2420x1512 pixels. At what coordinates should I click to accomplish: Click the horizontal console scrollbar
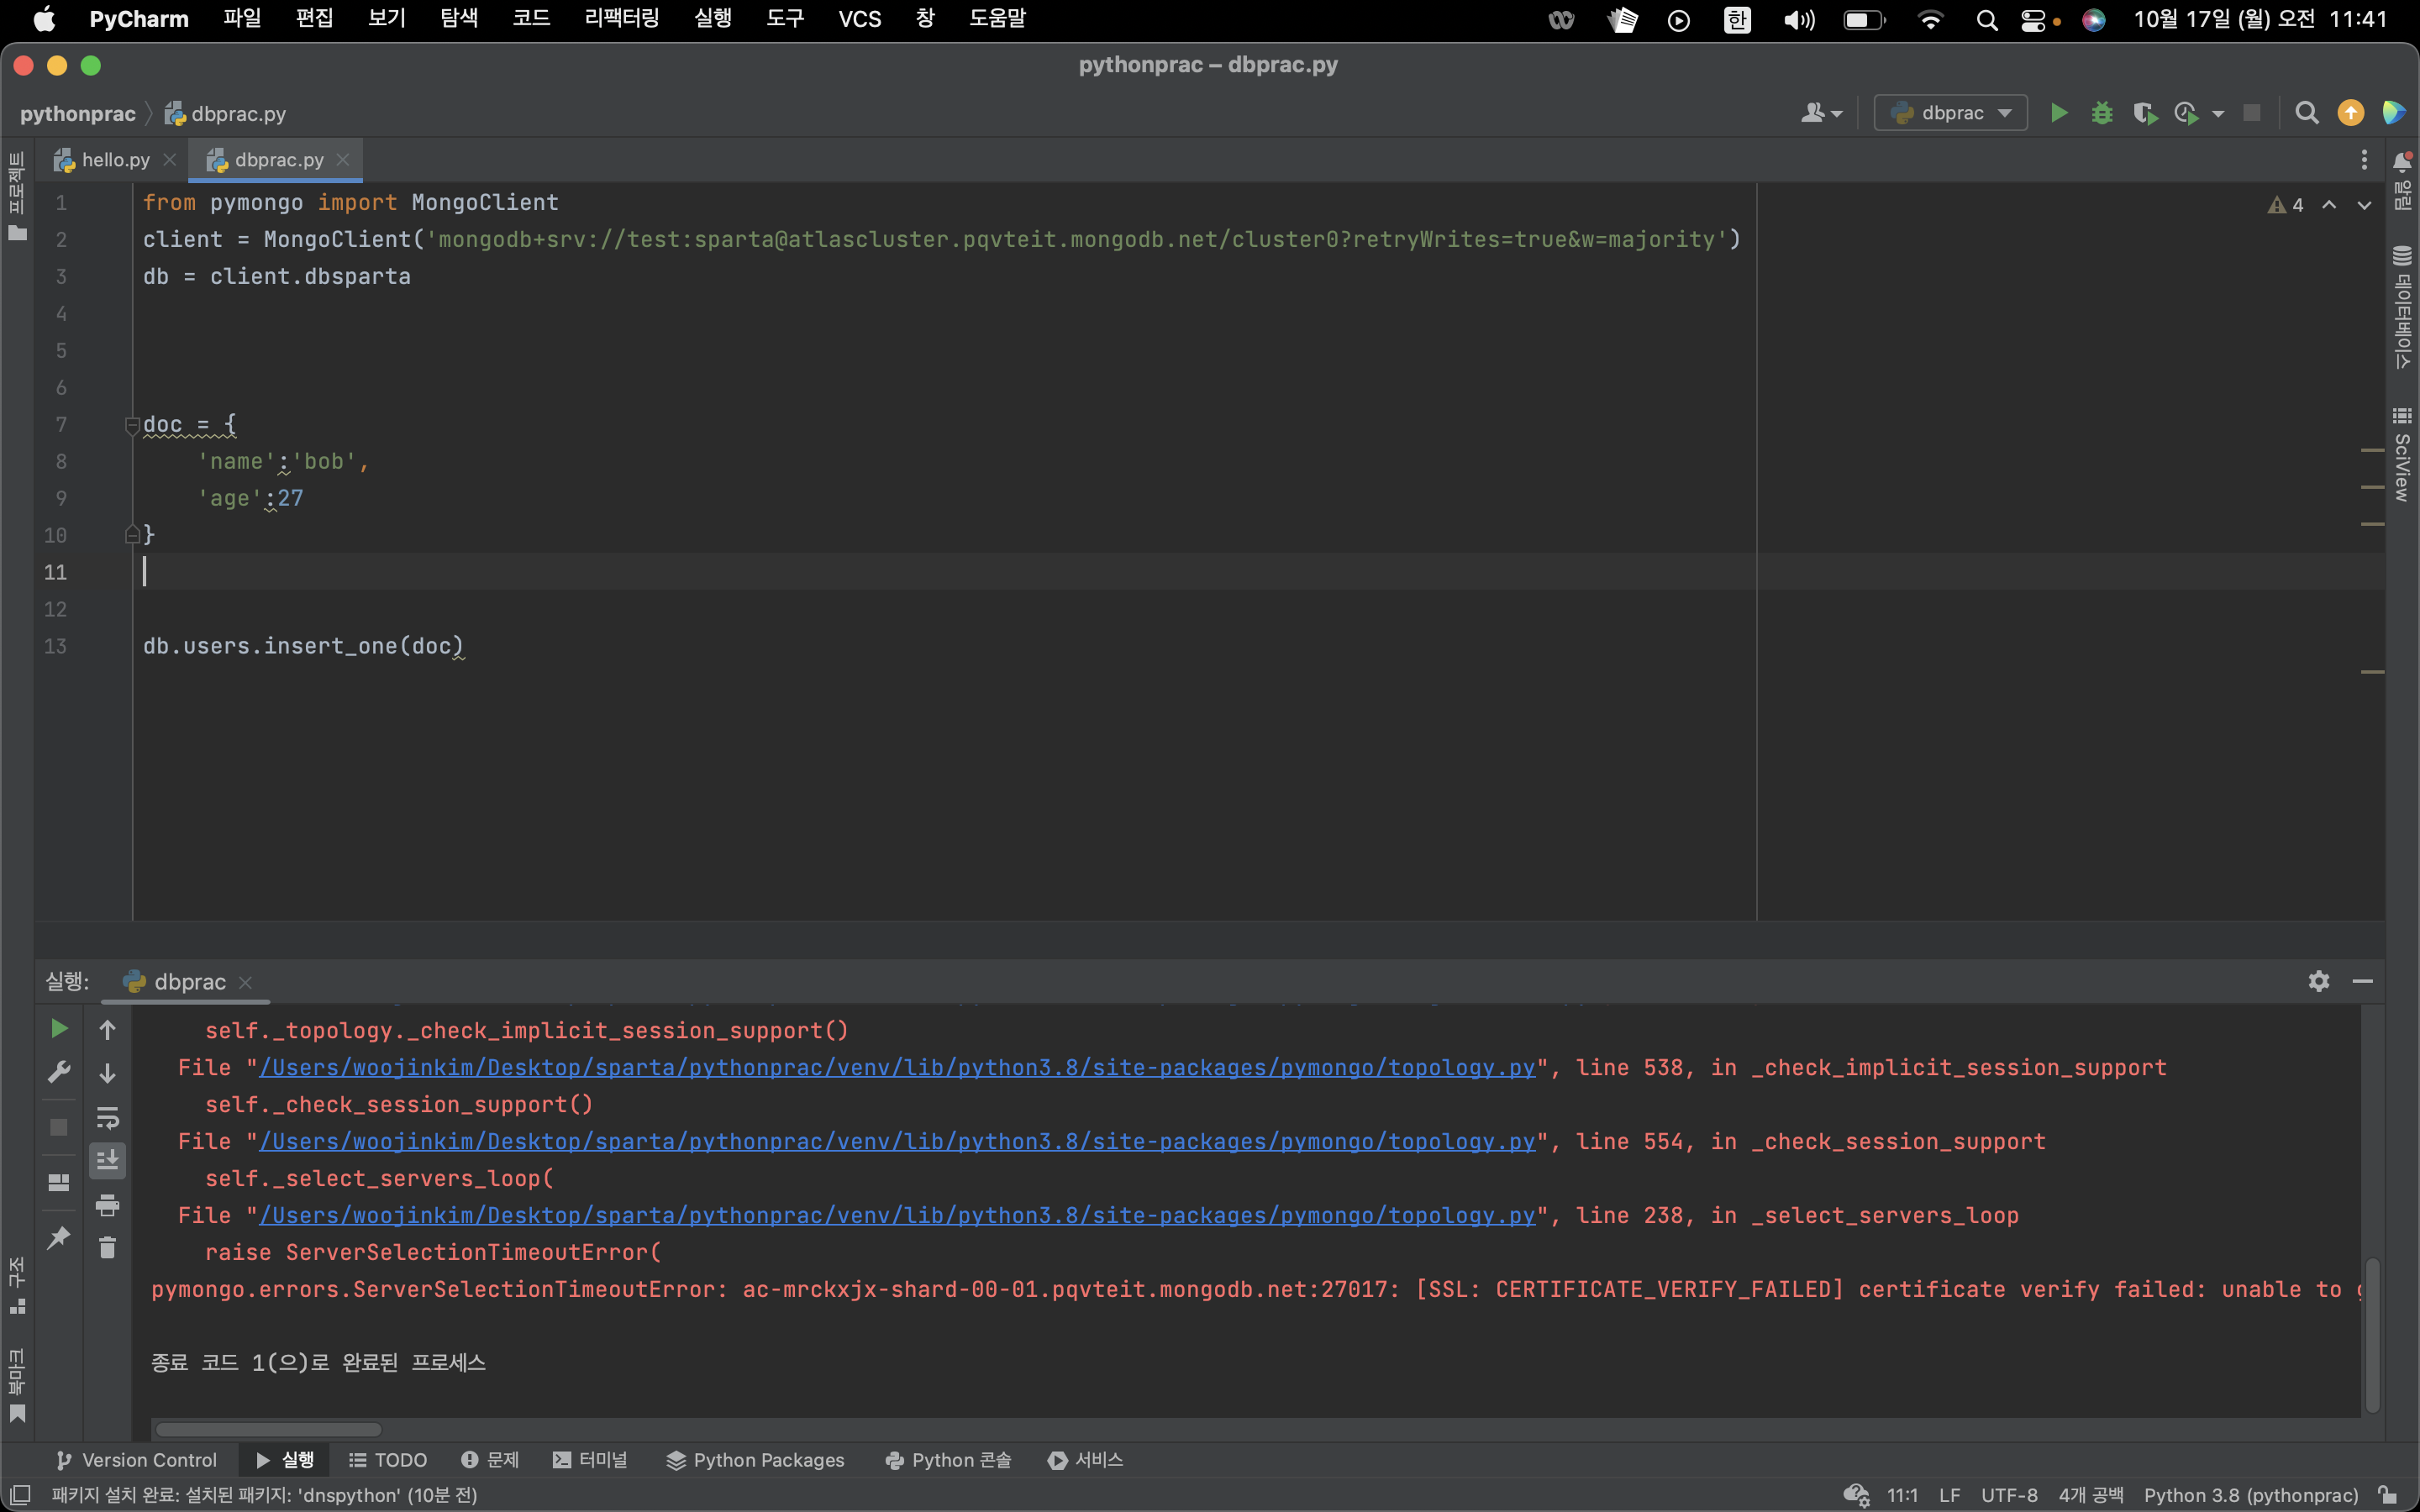[269, 1430]
